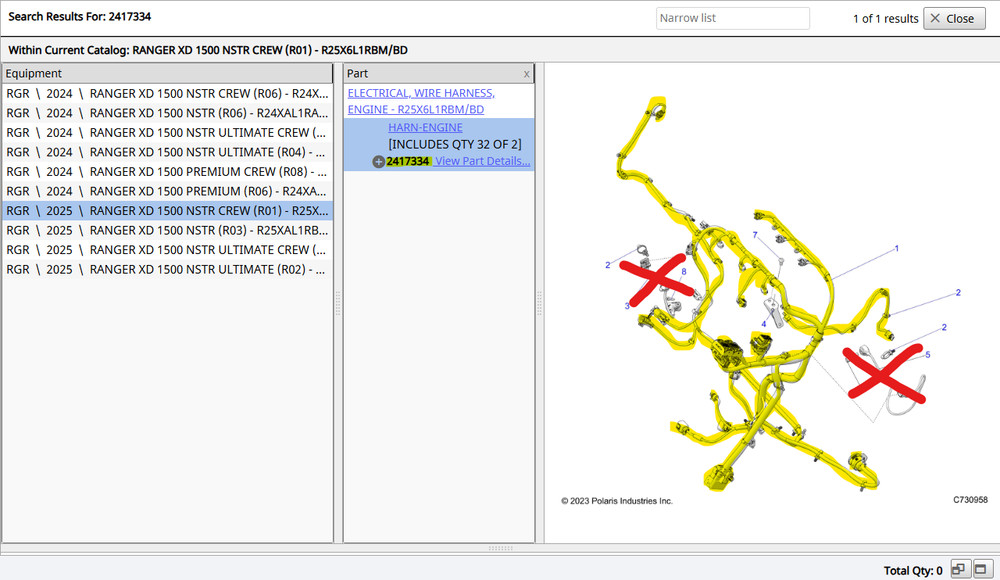
Task: Click callout number 3 on diagram
Action: click(627, 306)
